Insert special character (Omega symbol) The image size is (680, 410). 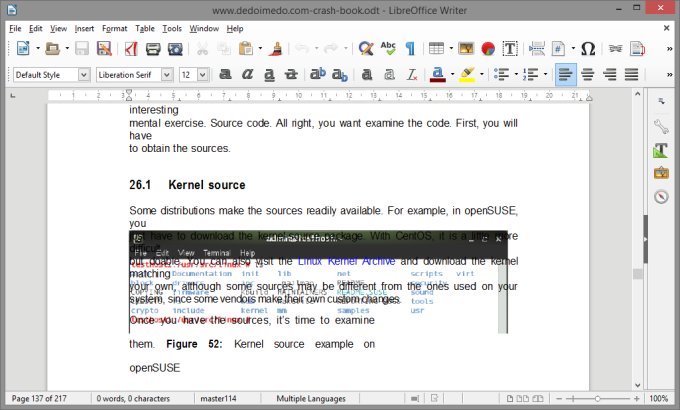pyautogui.click(x=588, y=48)
